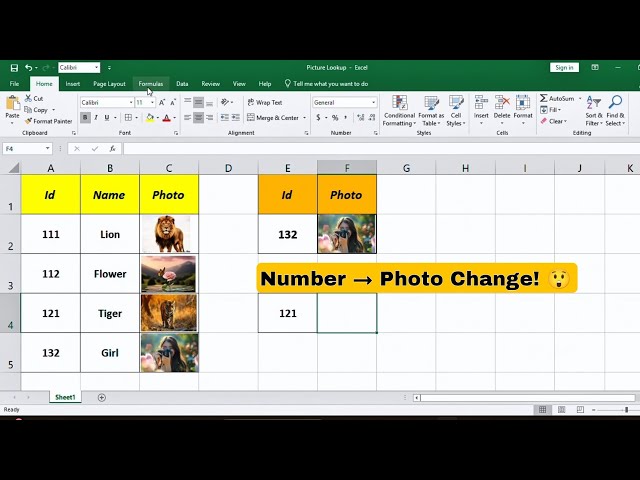Switch to the Insert tab
Image resolution: width=640 pixels, height=480 pixels.
pyautogui.click(x=73, y=84)
